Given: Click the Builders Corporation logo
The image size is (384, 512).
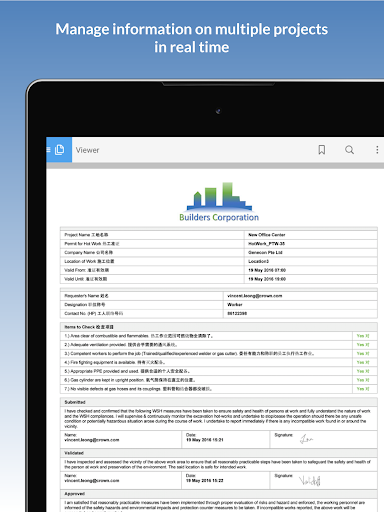Looking at the screenshot, I should pos(219,202).
